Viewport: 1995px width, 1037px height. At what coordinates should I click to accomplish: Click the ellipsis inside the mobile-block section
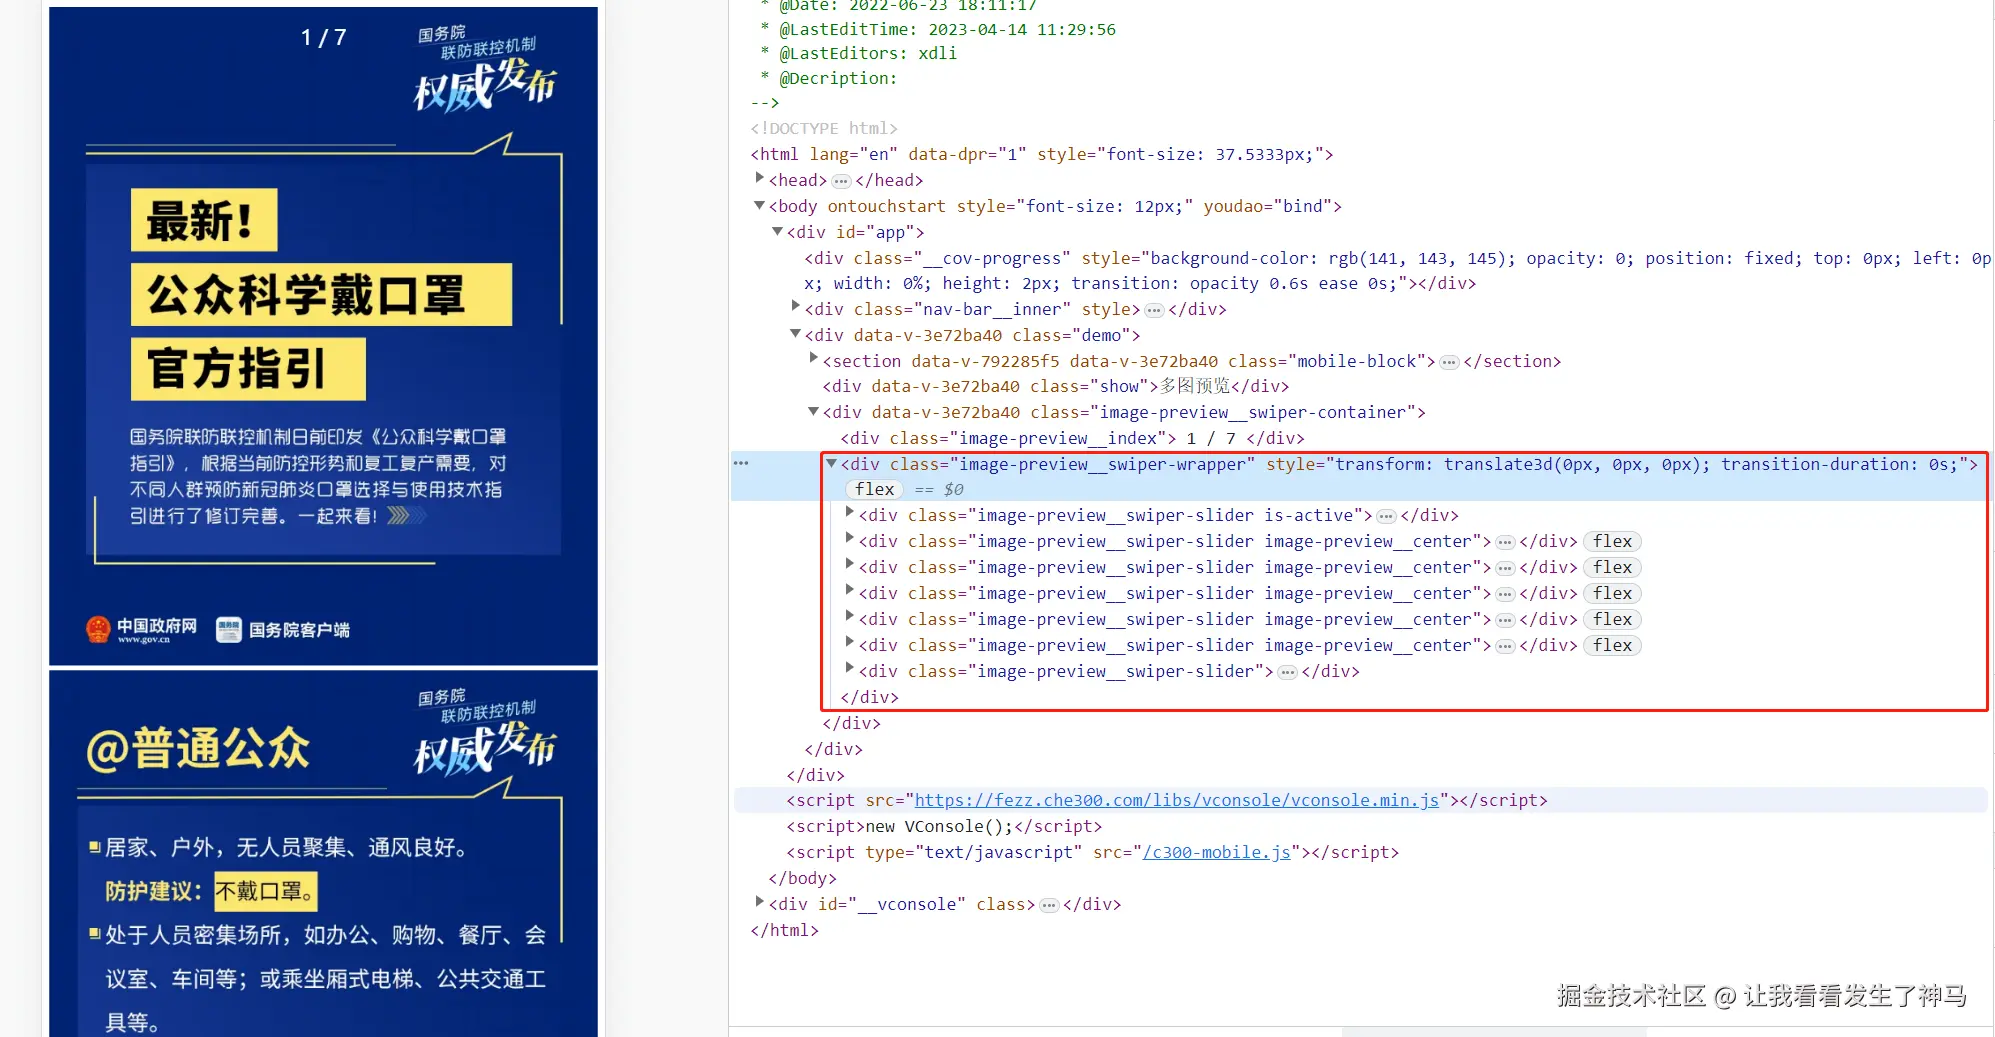click(1449, 362)
